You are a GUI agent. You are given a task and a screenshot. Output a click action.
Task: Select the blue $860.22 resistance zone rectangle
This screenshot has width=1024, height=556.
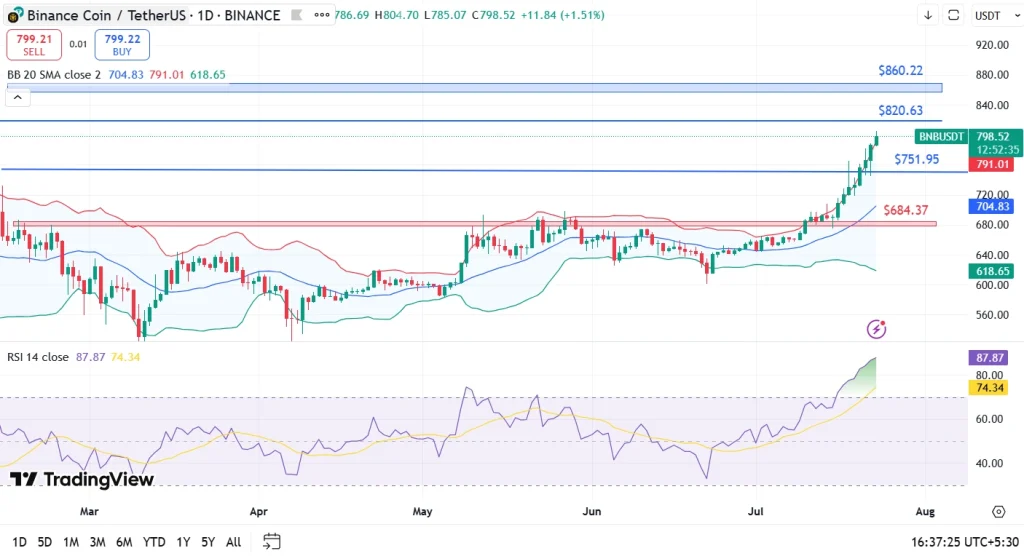474,88
